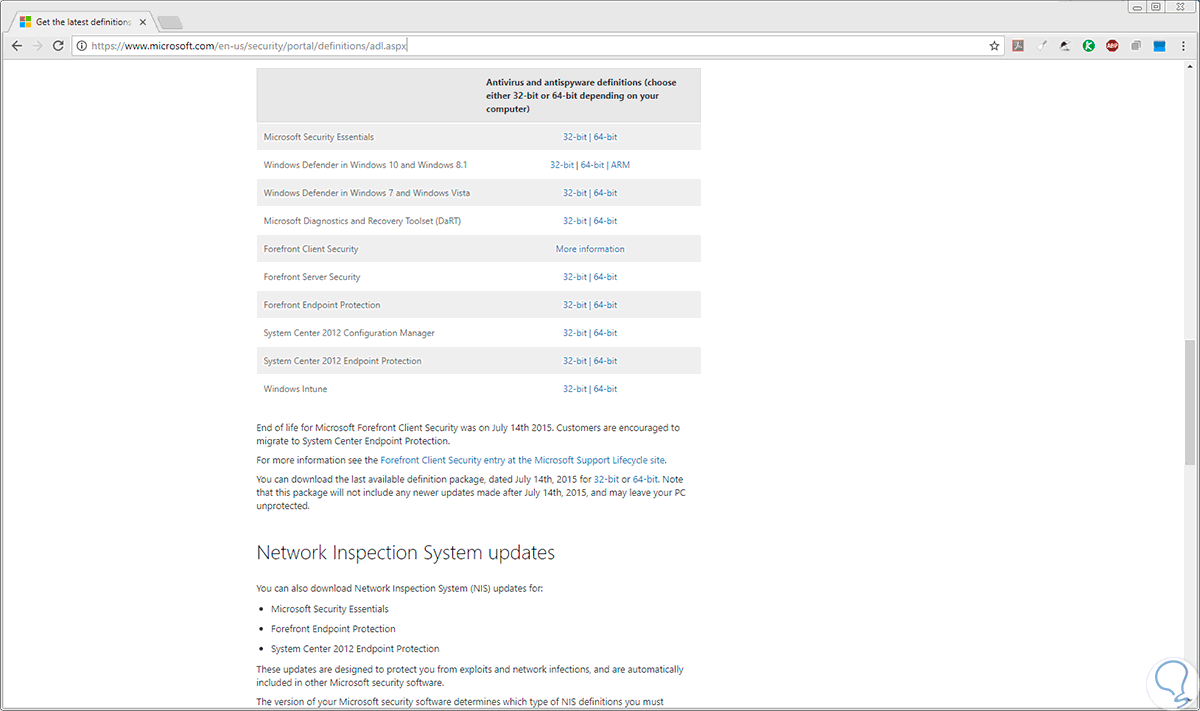Click the vertical scrollbar thumb

[1189, 402]
